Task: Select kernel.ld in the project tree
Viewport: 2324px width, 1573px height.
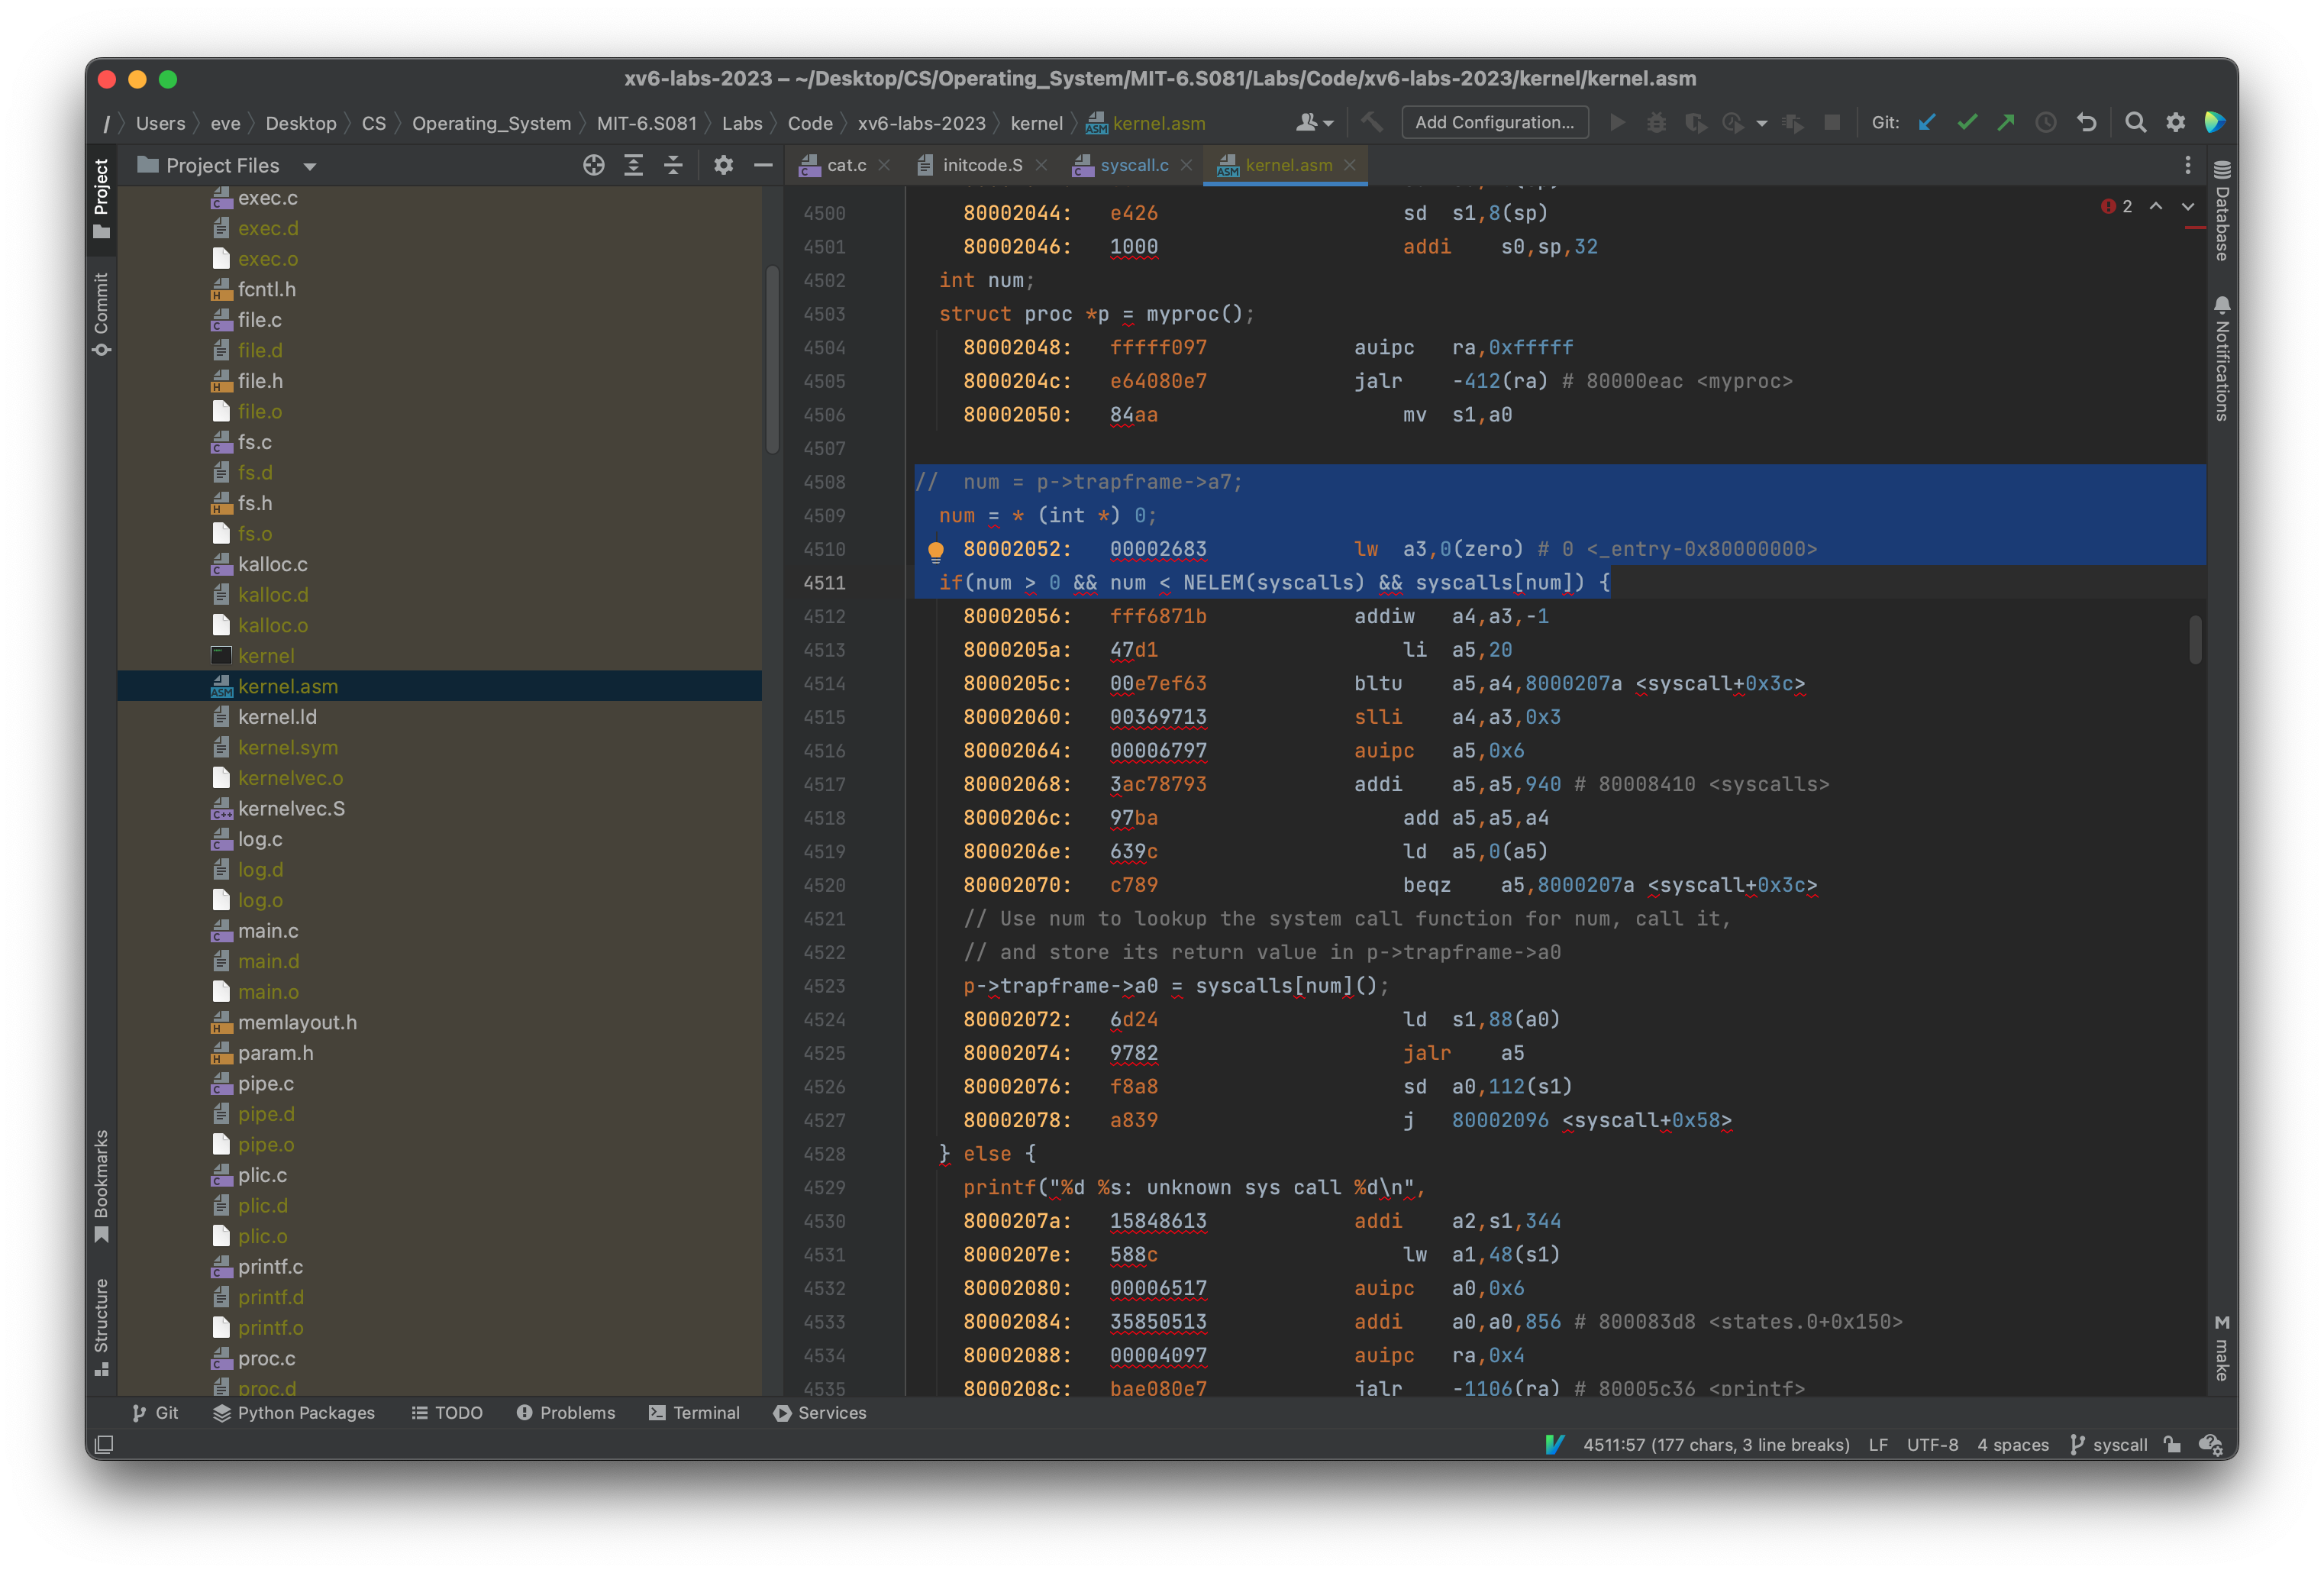Action: [277, 716]
